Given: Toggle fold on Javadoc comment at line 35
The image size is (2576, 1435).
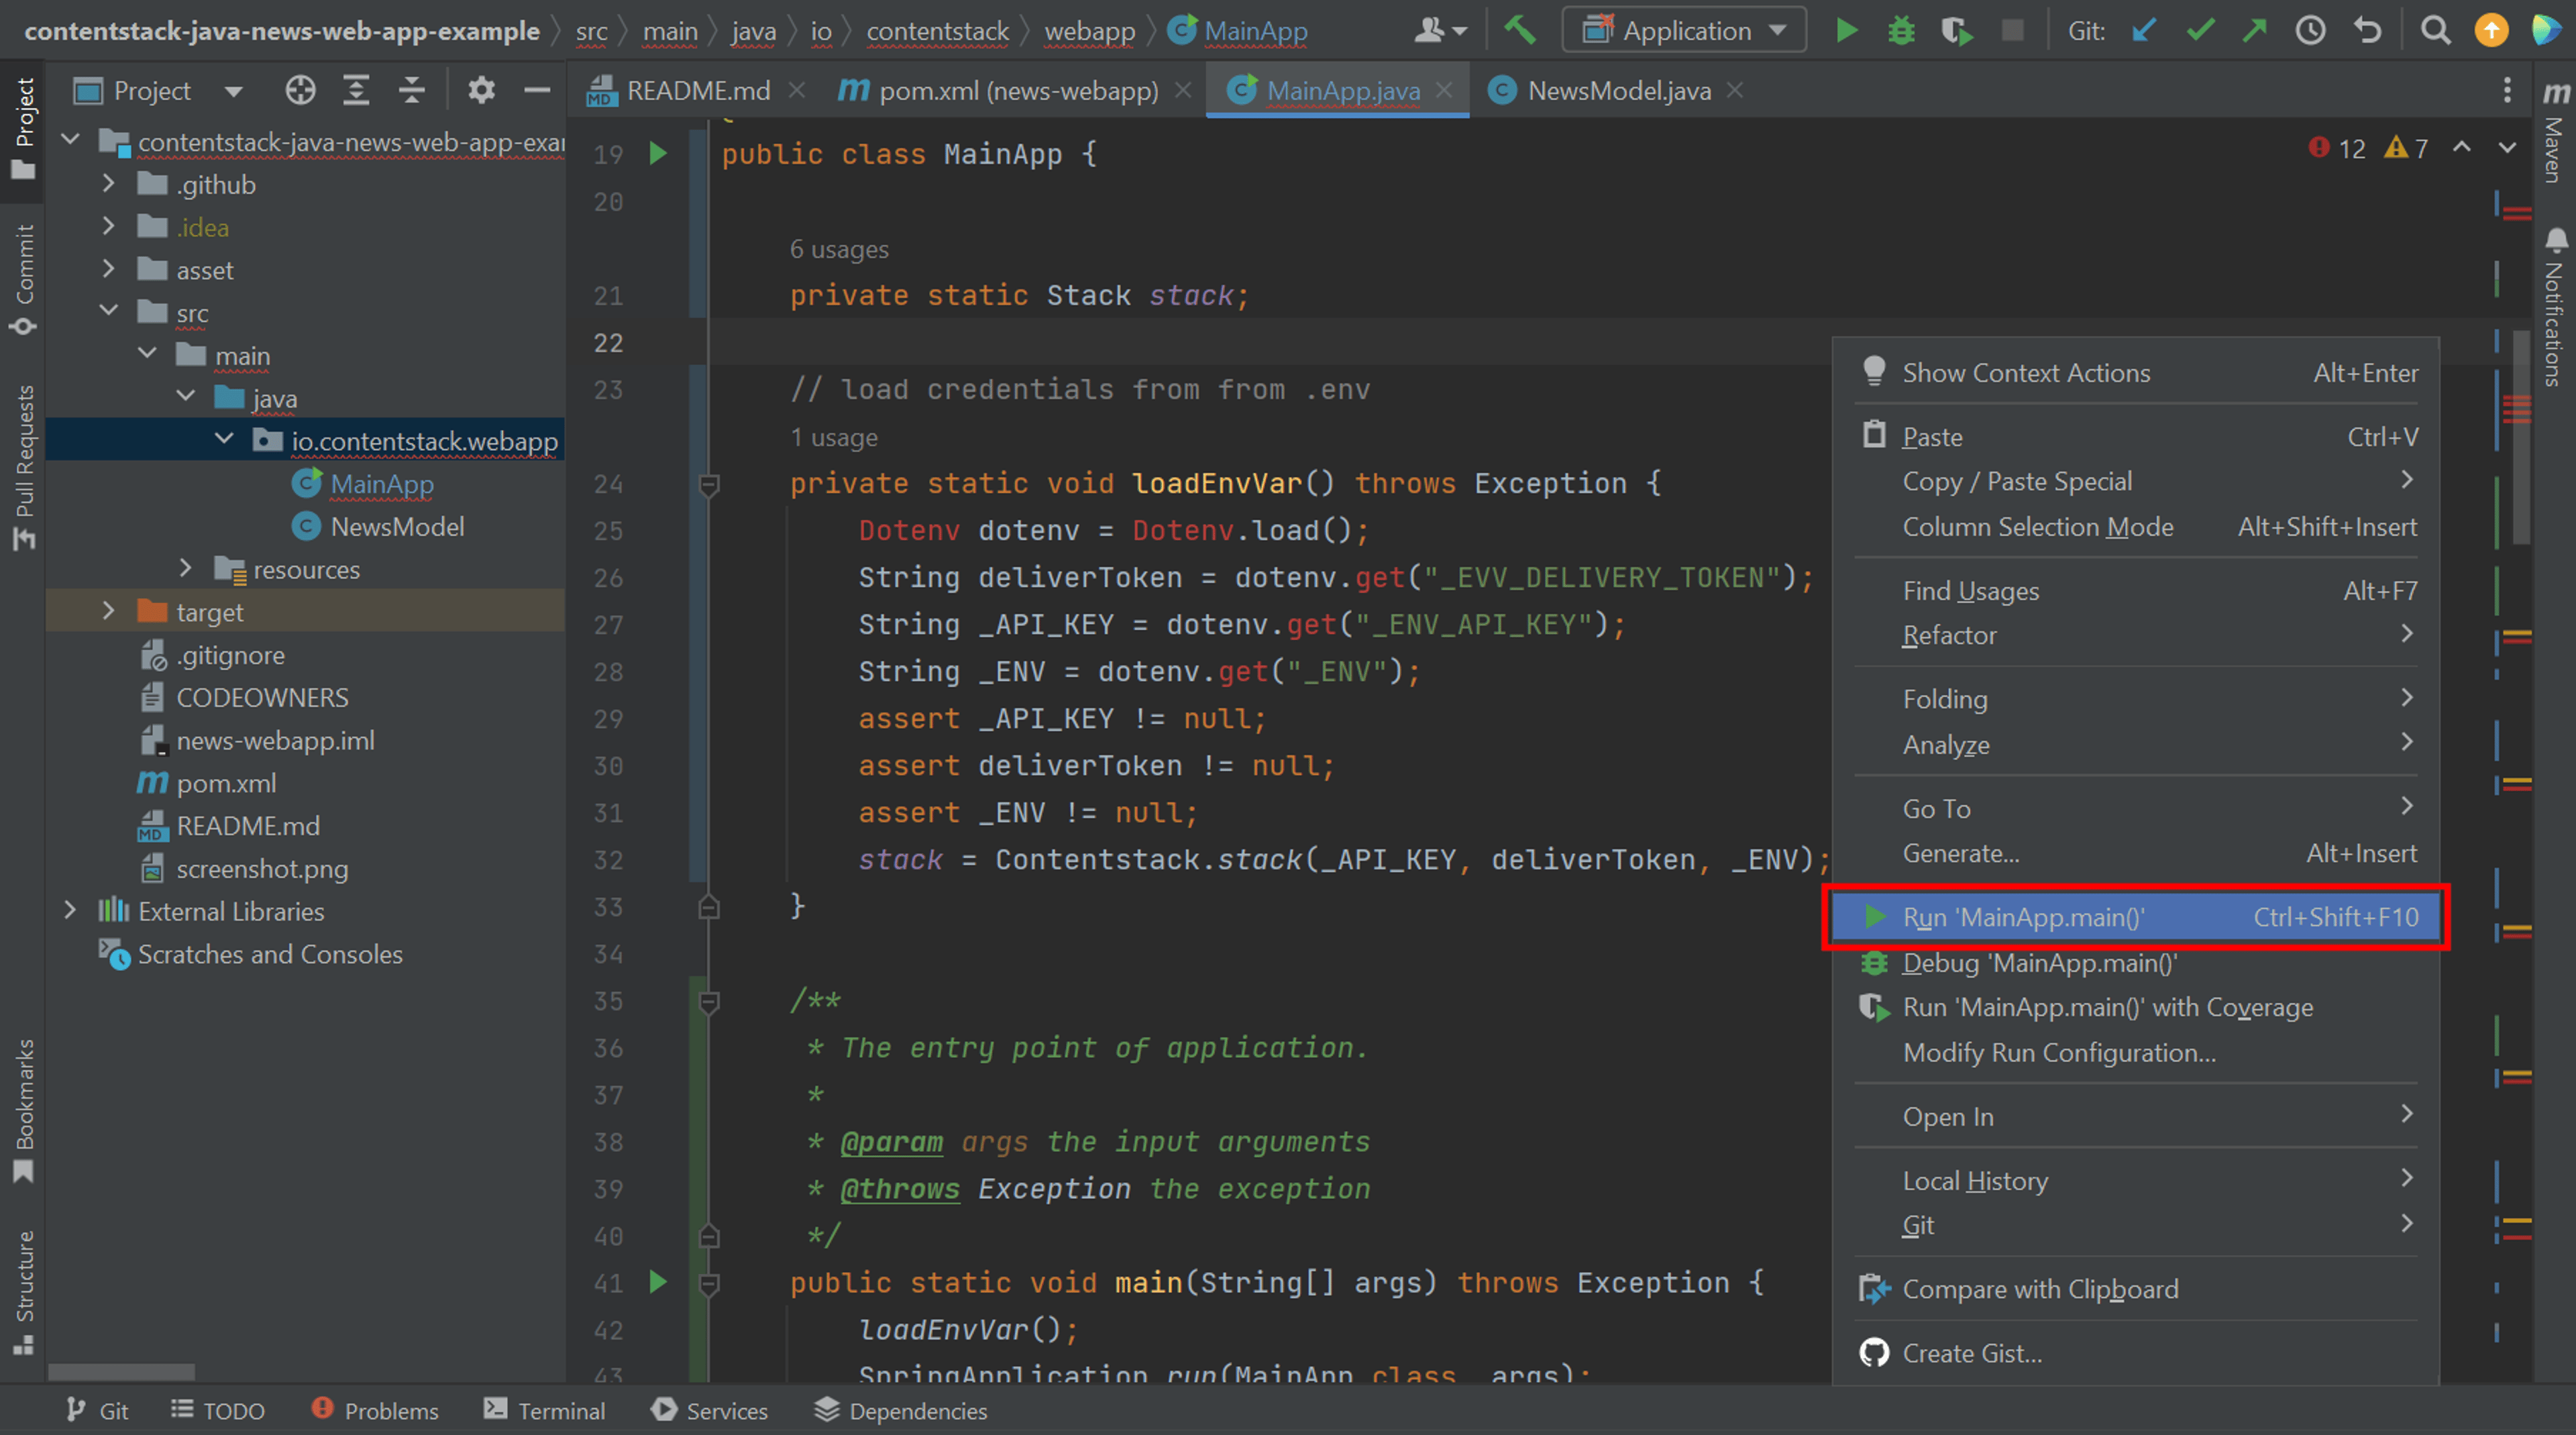Looking at the screenshot, I should pyautogui.click(x=709, y=1001).
